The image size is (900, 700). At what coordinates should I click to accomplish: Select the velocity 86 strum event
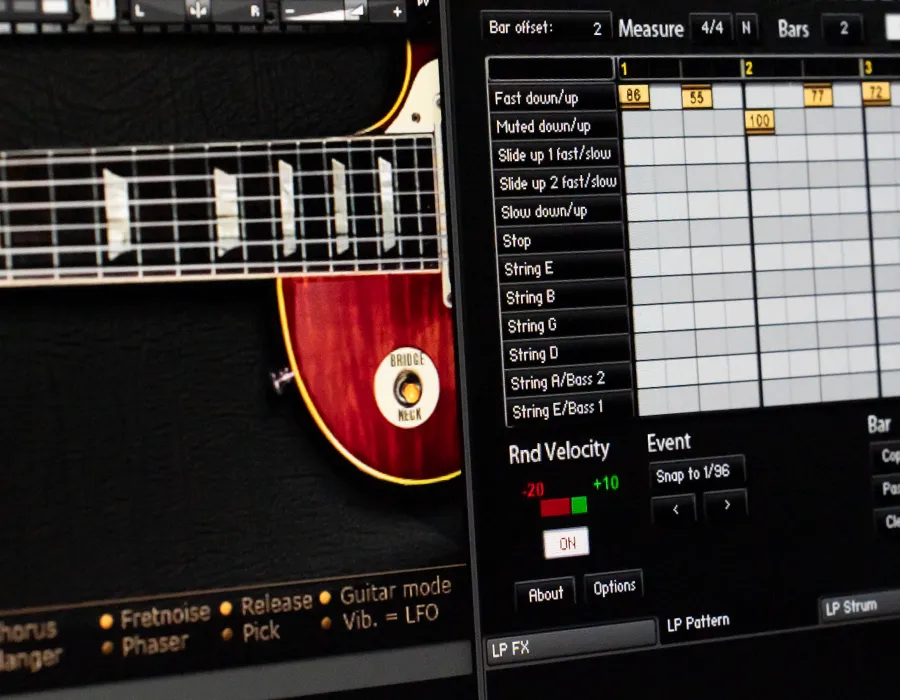coord(634,96)
